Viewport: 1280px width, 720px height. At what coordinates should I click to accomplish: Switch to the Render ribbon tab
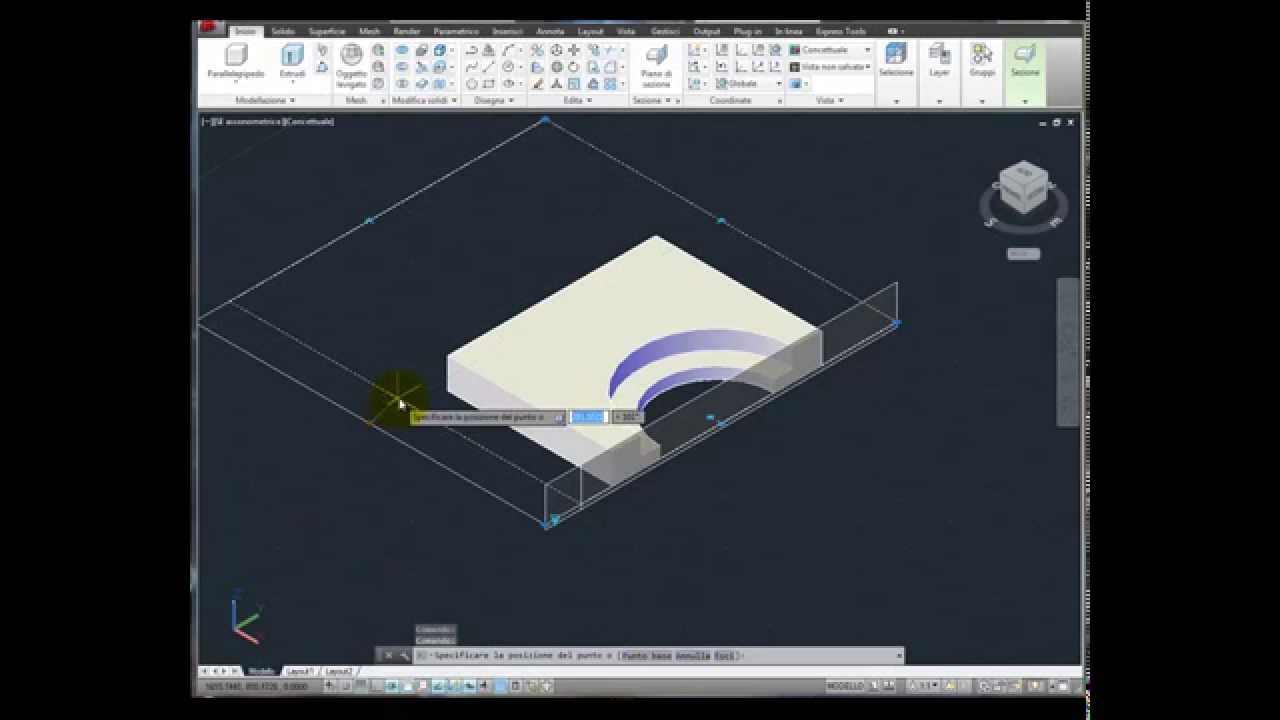[x=407, y=31]
